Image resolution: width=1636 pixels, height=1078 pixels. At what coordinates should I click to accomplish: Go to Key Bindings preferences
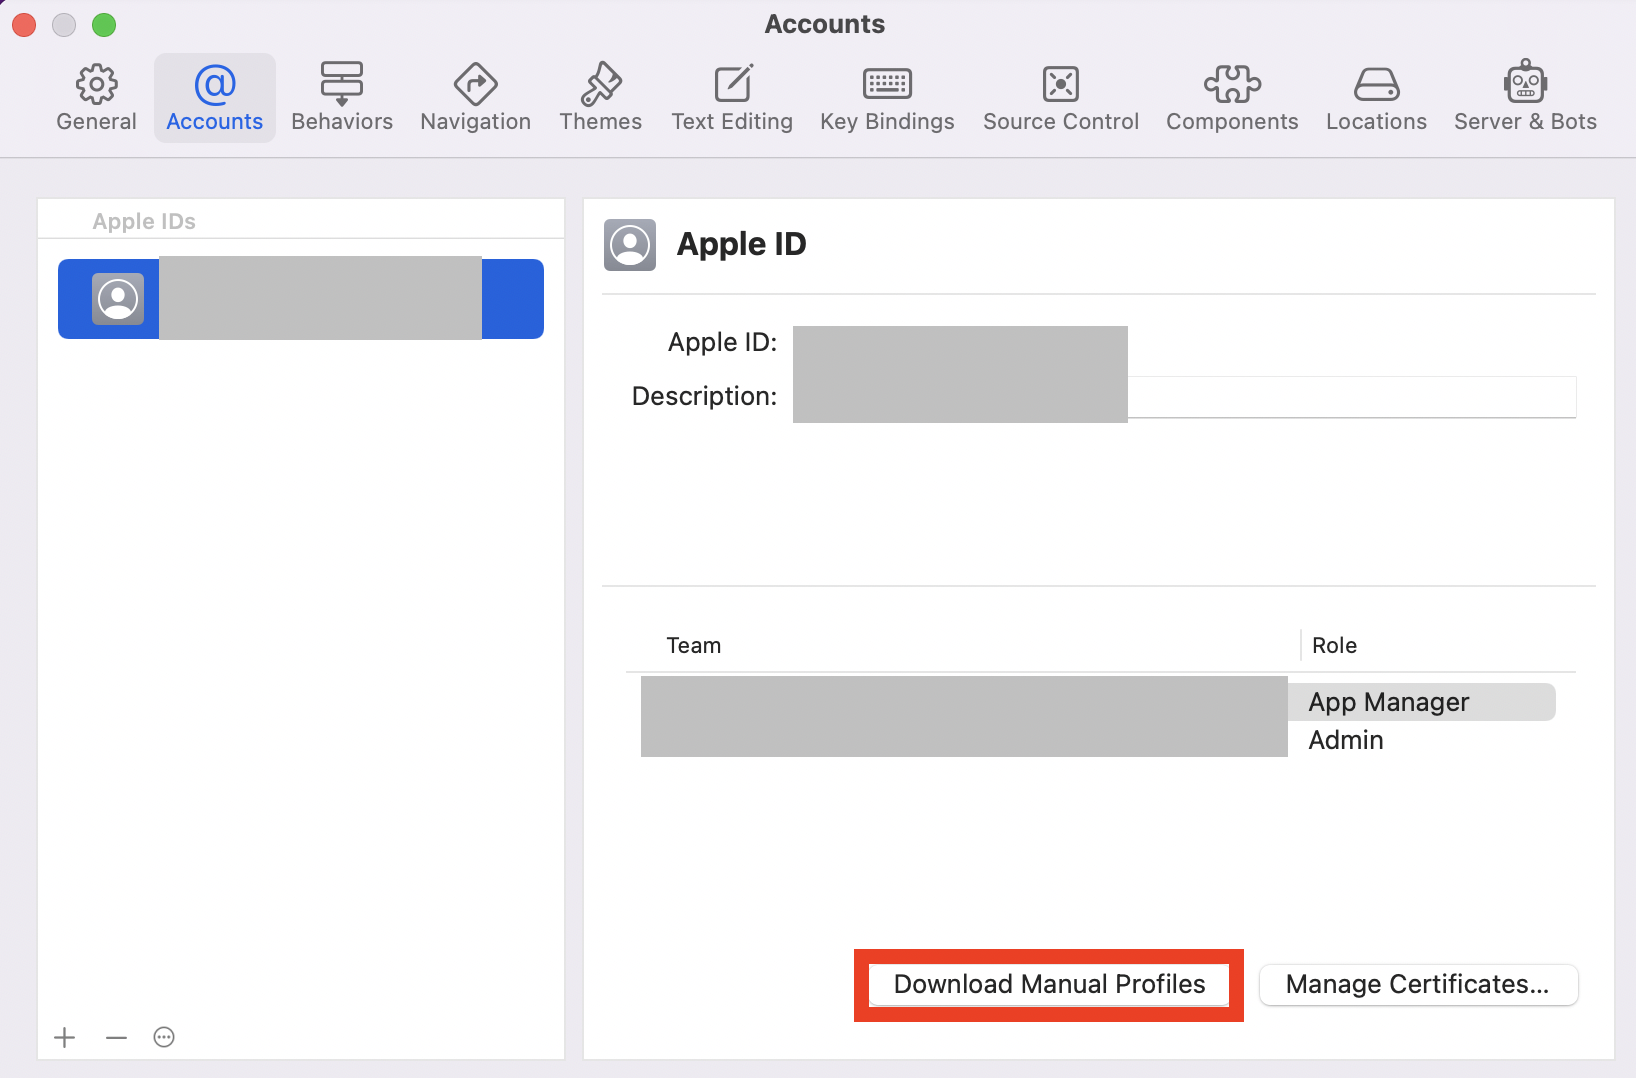(x=887, y=98)
